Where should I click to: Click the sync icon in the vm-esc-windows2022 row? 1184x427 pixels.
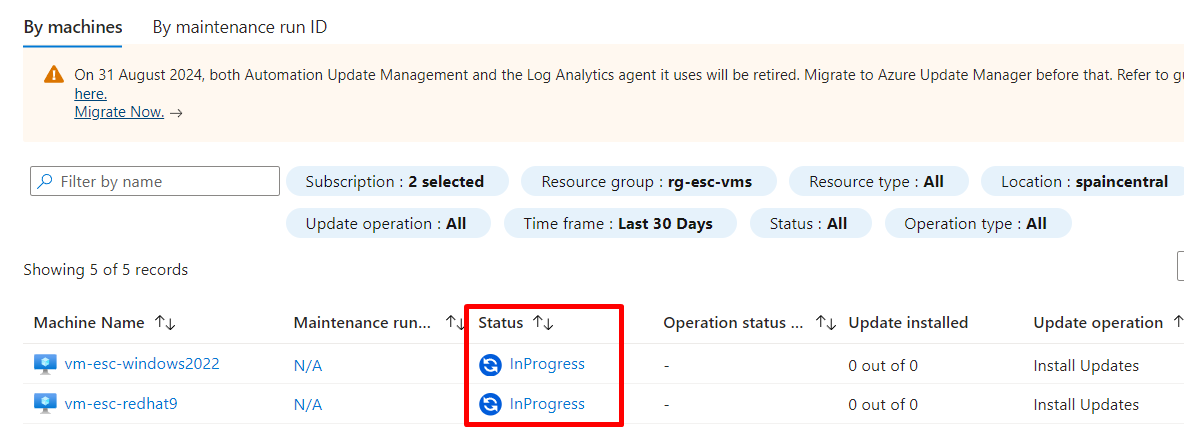[490, 365]
